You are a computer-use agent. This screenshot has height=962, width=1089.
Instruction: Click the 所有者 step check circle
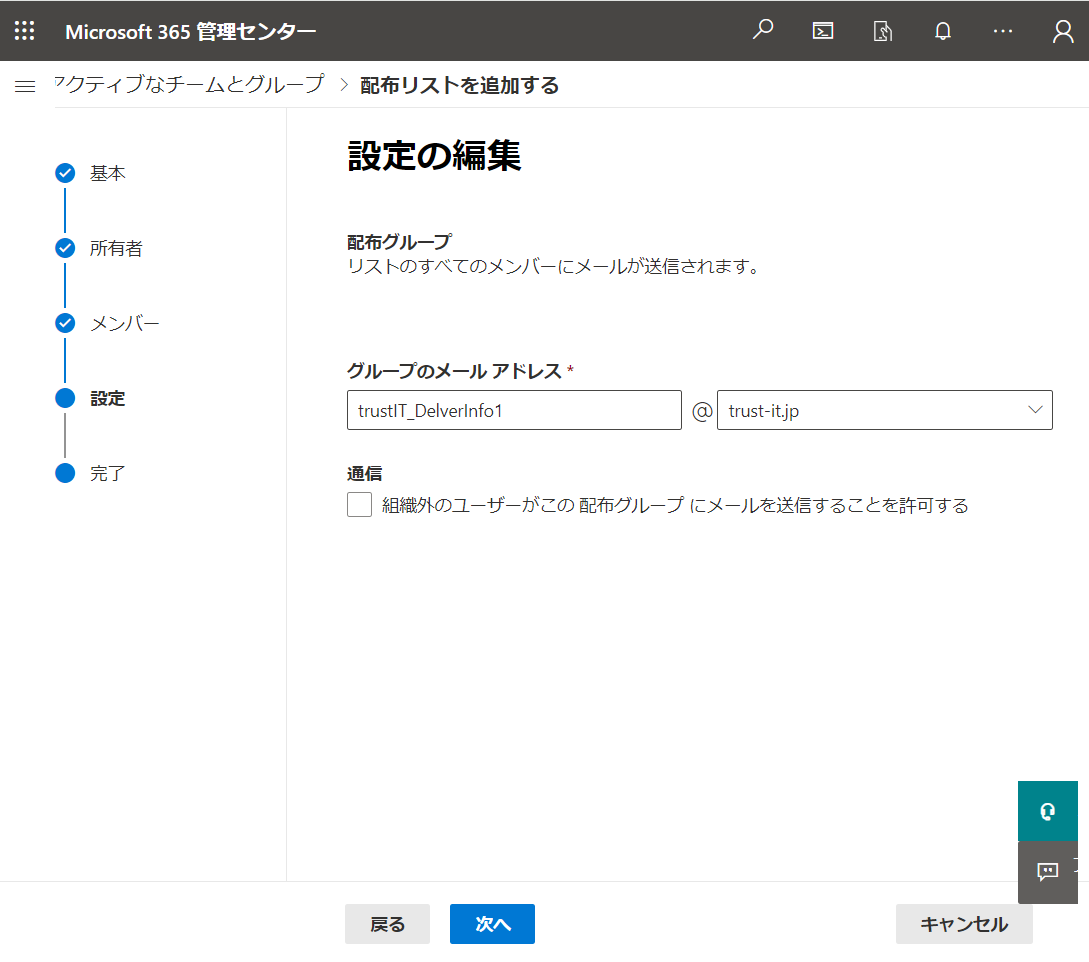65,248
